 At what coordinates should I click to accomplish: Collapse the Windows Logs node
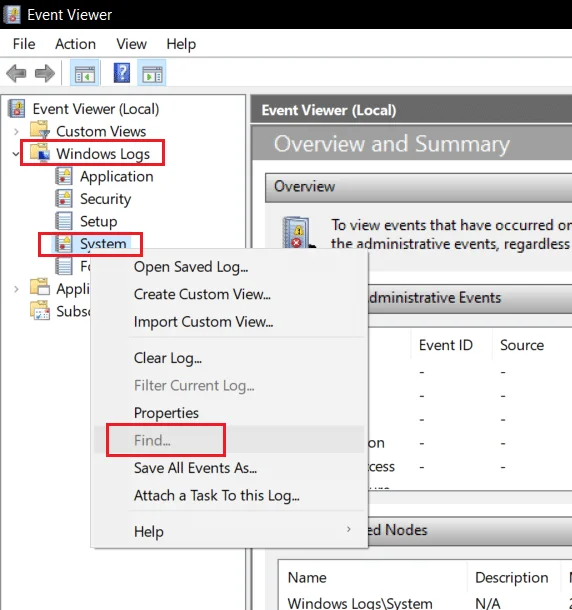[x=16, y=154]
